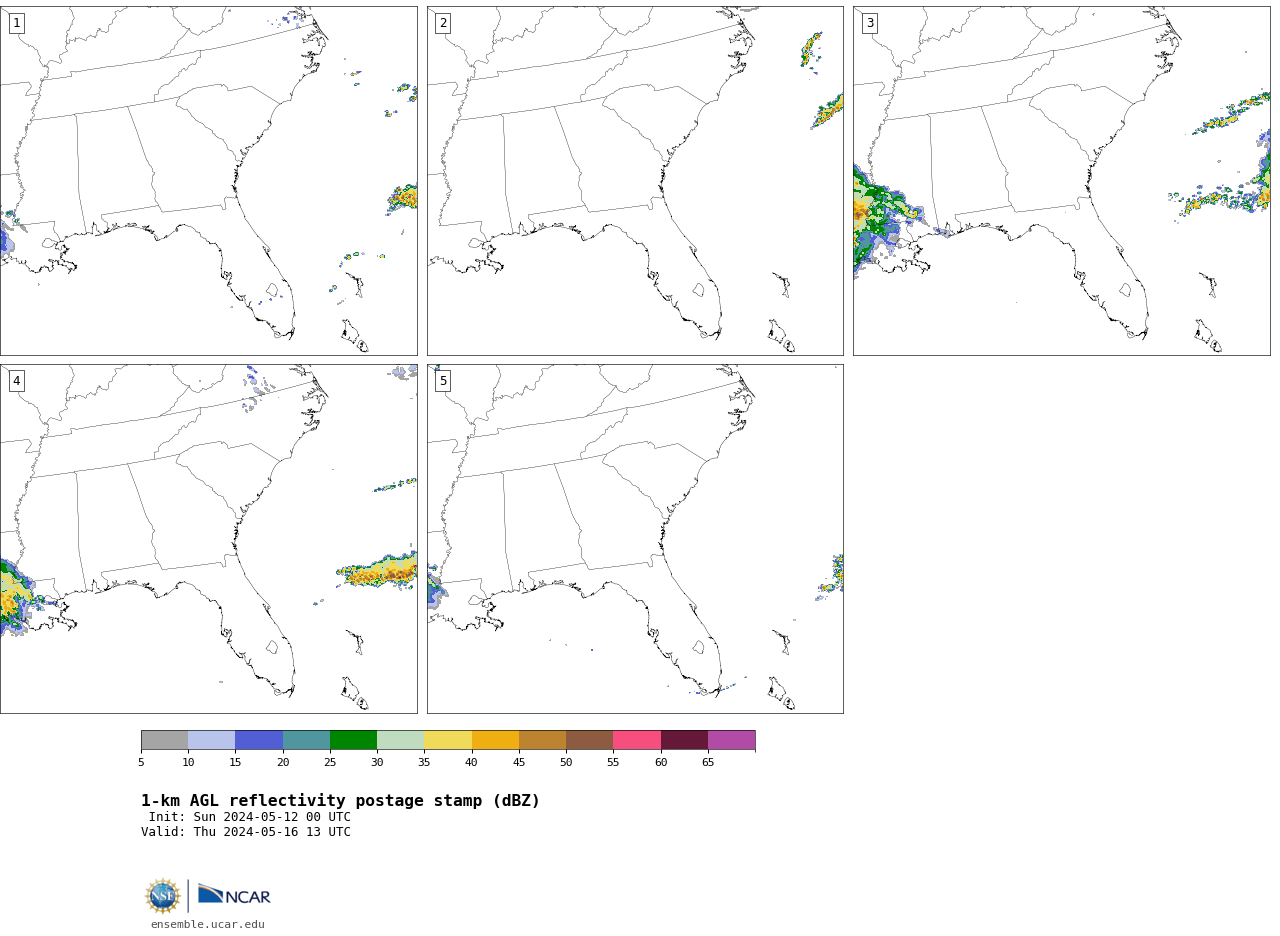Click the dark green 25-30 dBZ swatch
Screen dimensions: 1280x936
(353, 740)
